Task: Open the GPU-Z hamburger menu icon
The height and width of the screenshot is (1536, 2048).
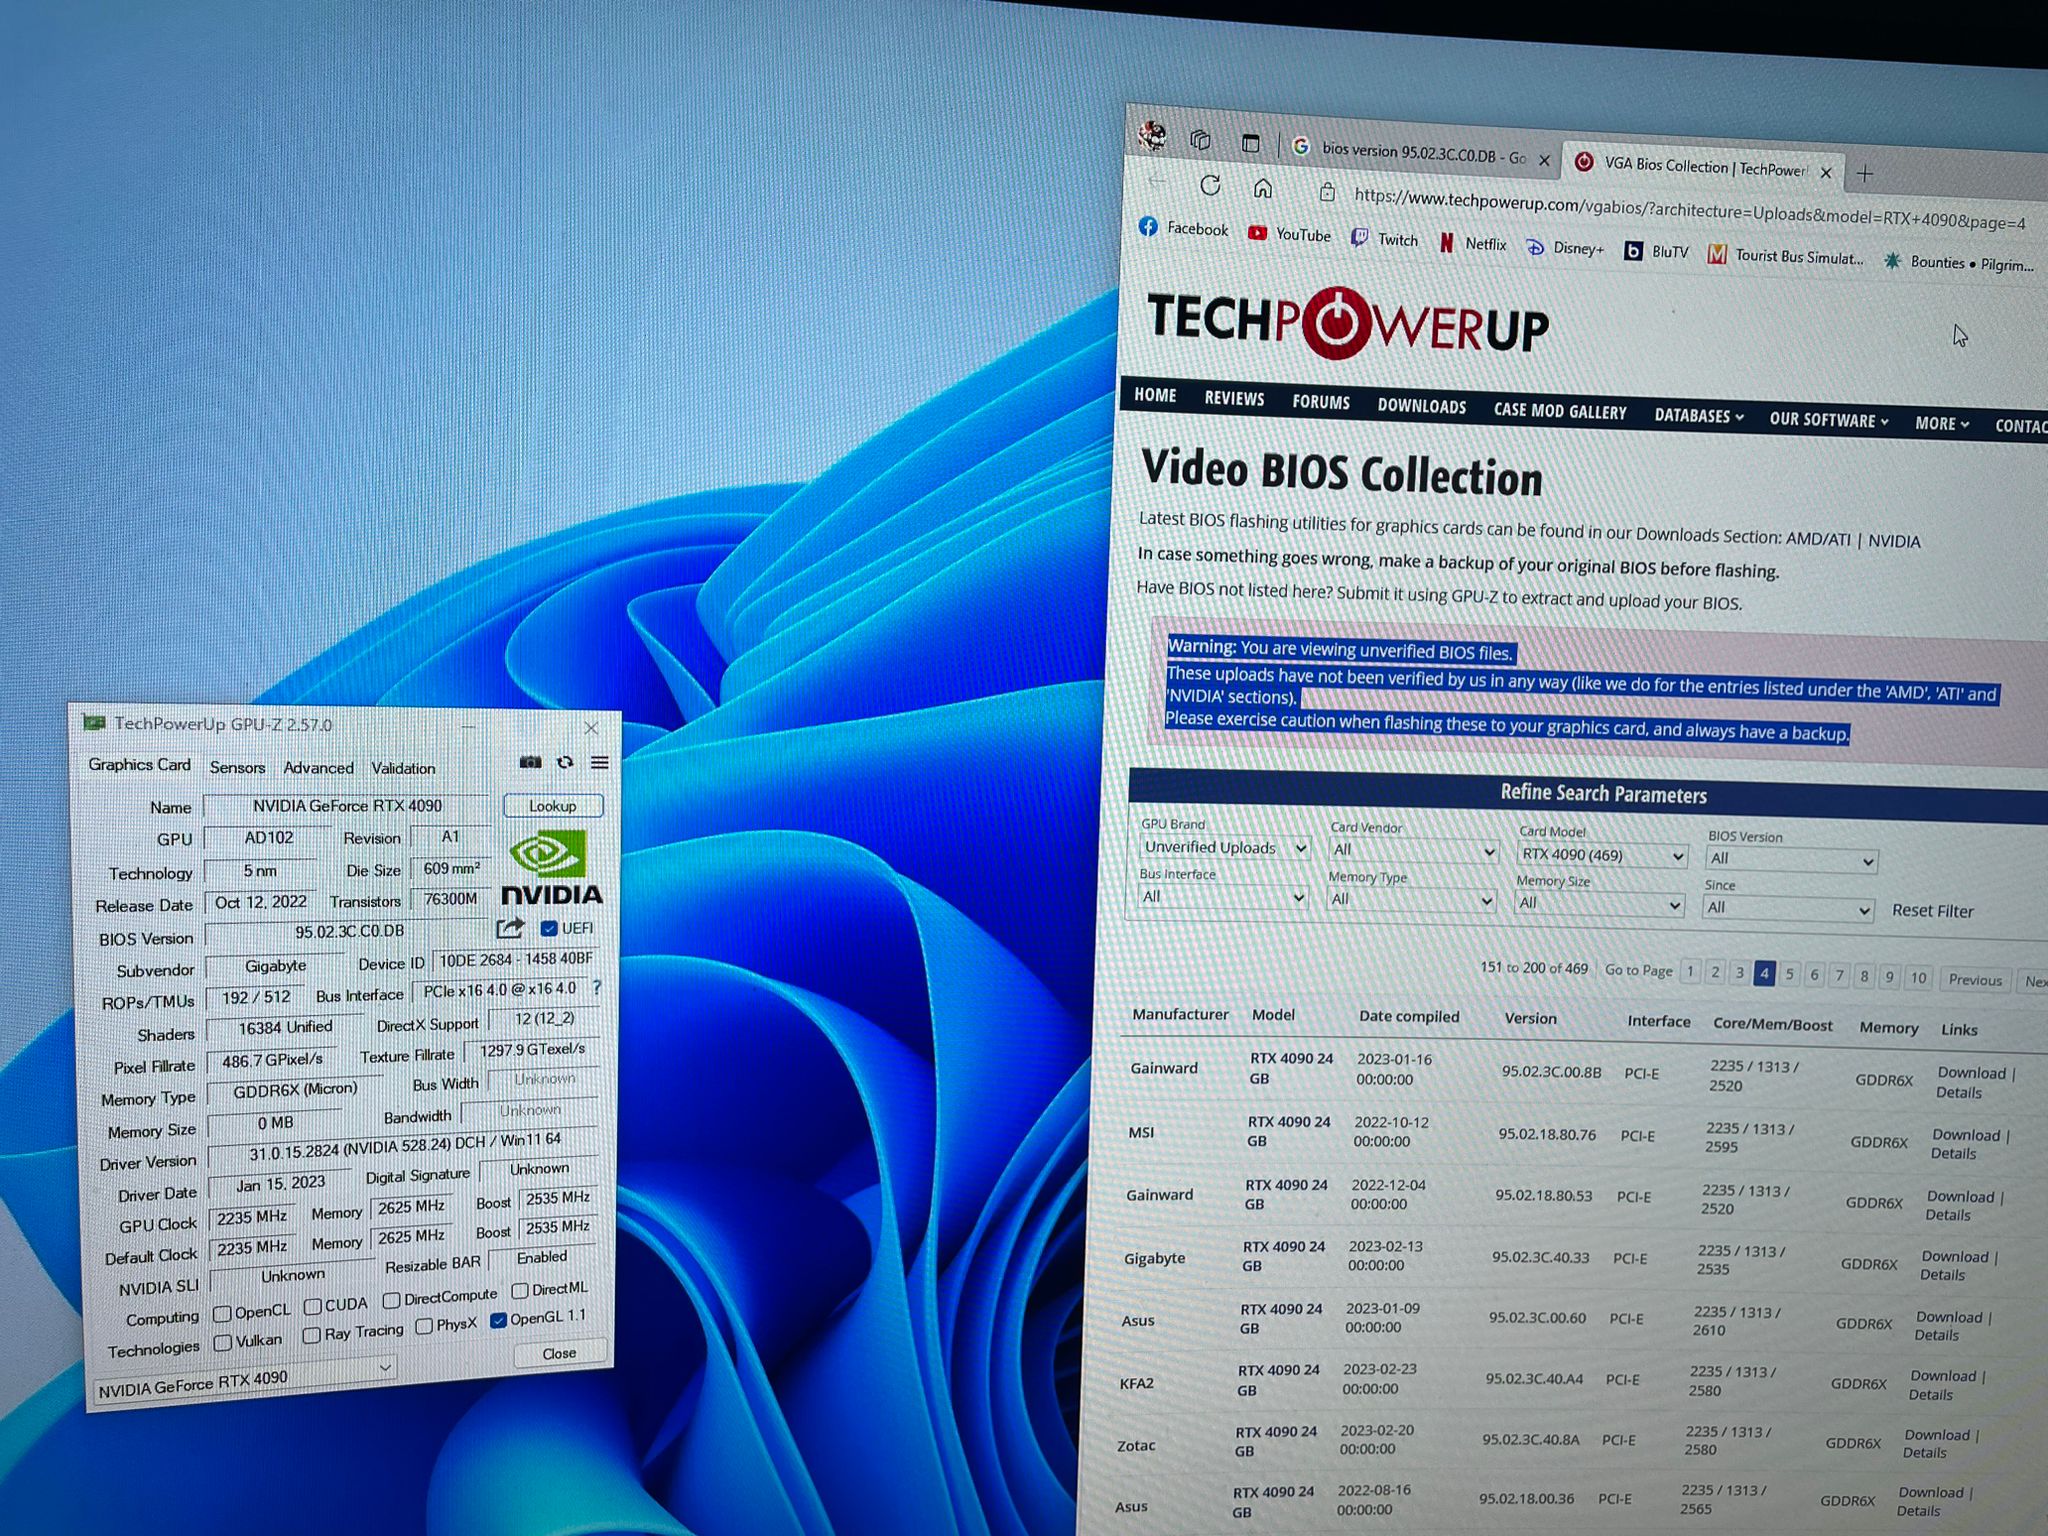Action: (600, 763)
